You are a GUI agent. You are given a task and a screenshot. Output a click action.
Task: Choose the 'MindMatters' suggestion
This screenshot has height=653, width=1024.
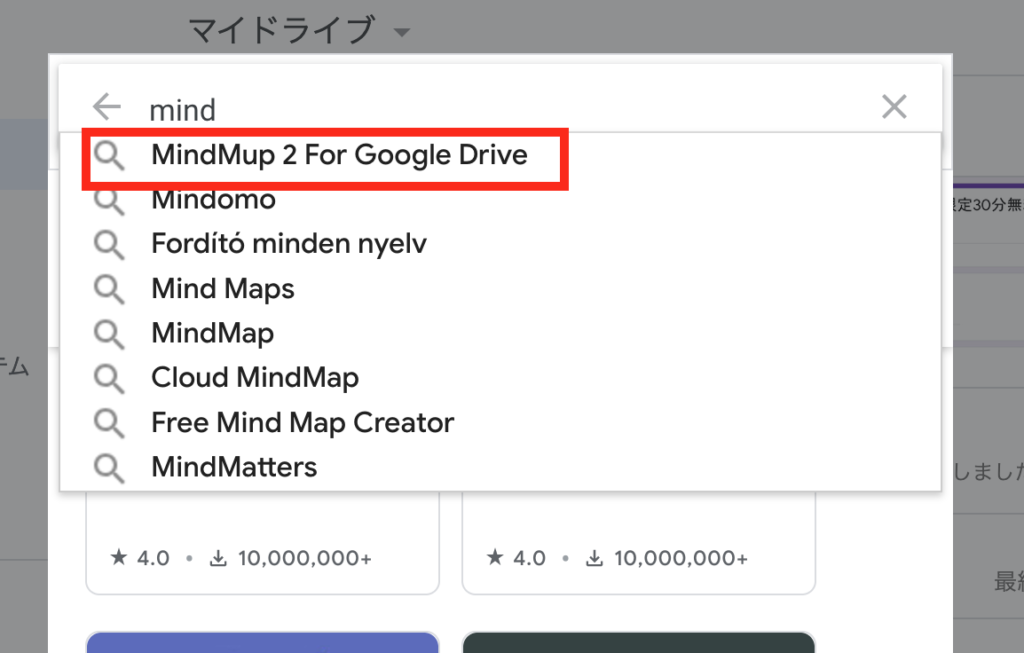coord(500,467)
